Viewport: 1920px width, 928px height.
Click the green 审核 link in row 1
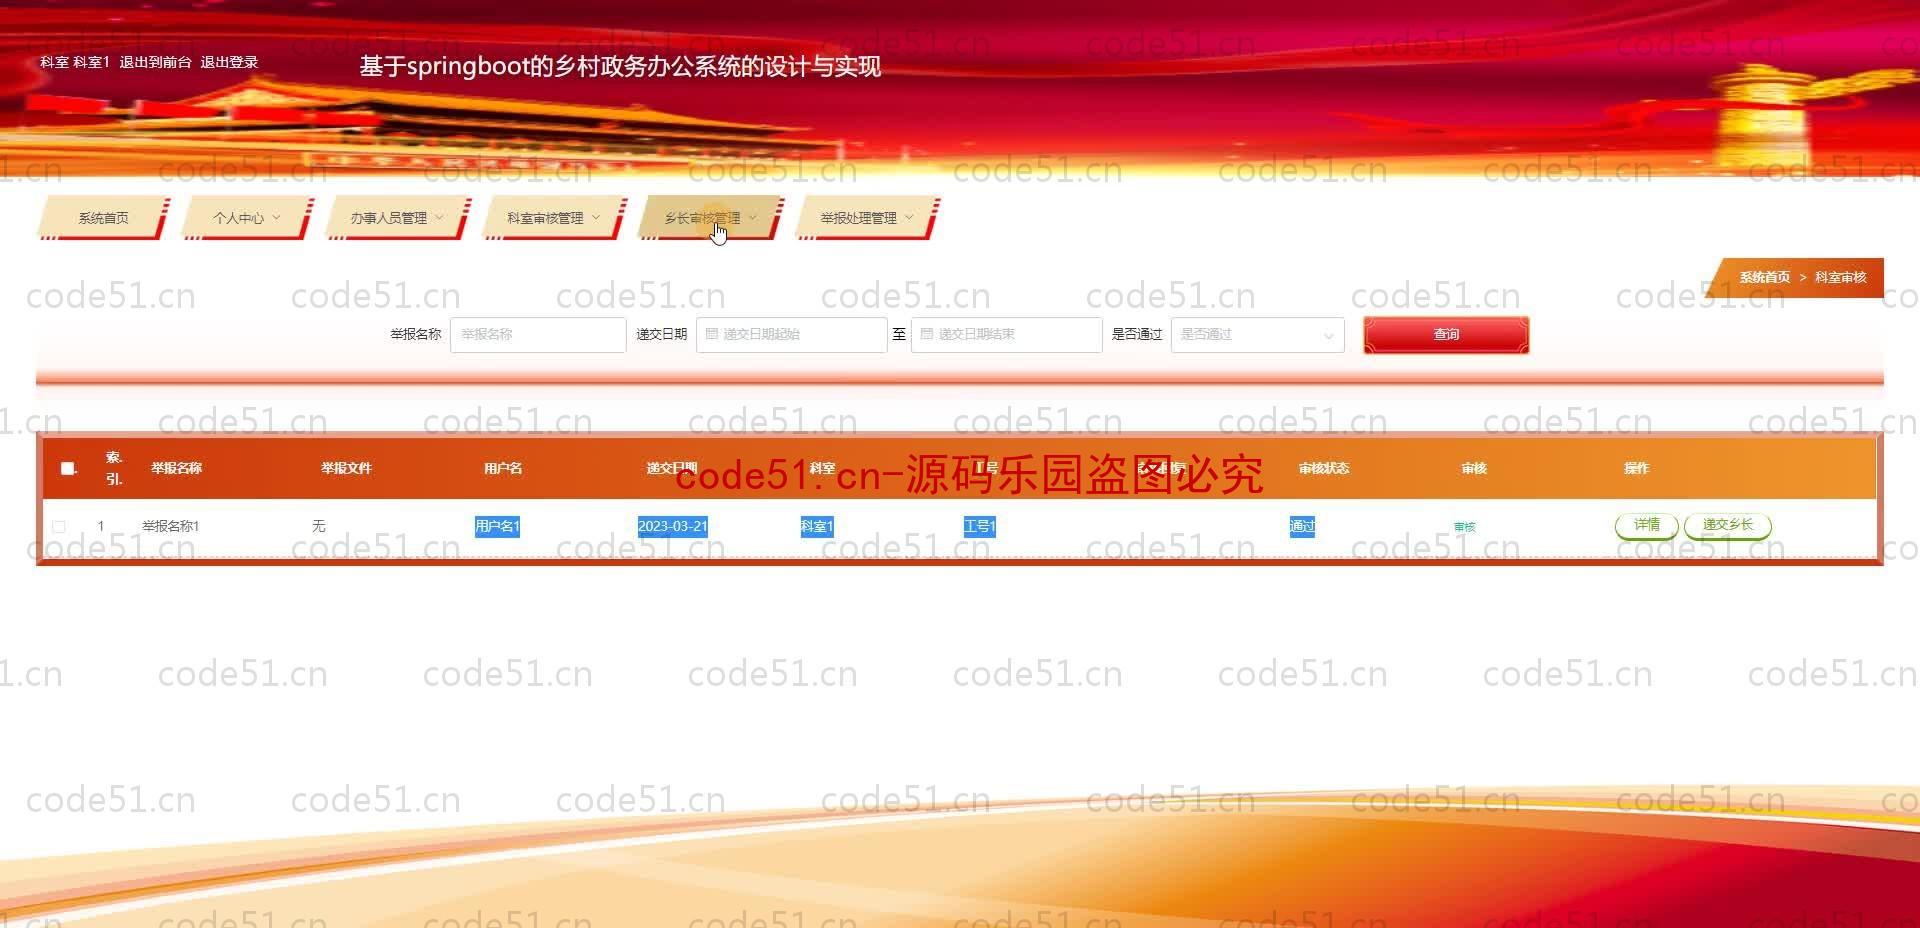[1465, 526]
